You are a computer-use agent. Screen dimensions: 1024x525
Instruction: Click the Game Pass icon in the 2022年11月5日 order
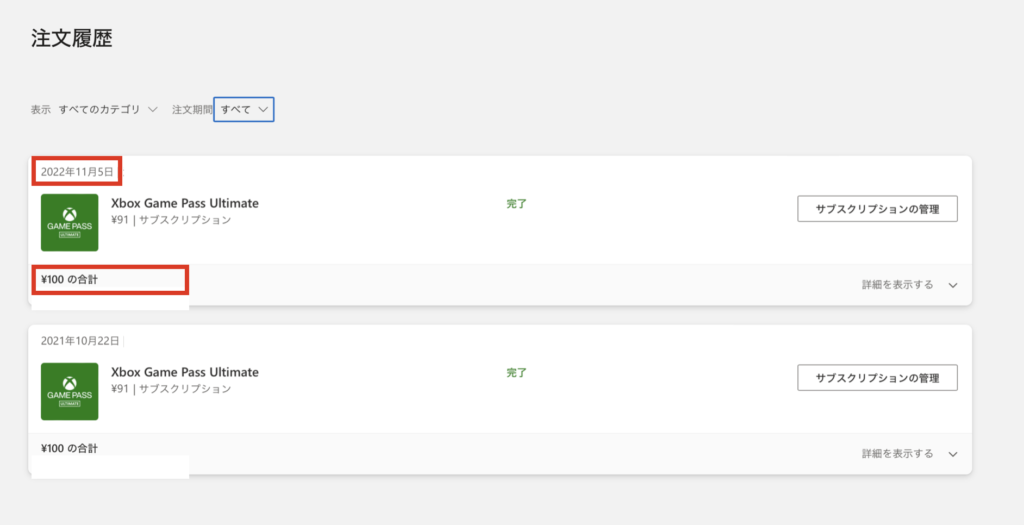click(x=69, y=222)
